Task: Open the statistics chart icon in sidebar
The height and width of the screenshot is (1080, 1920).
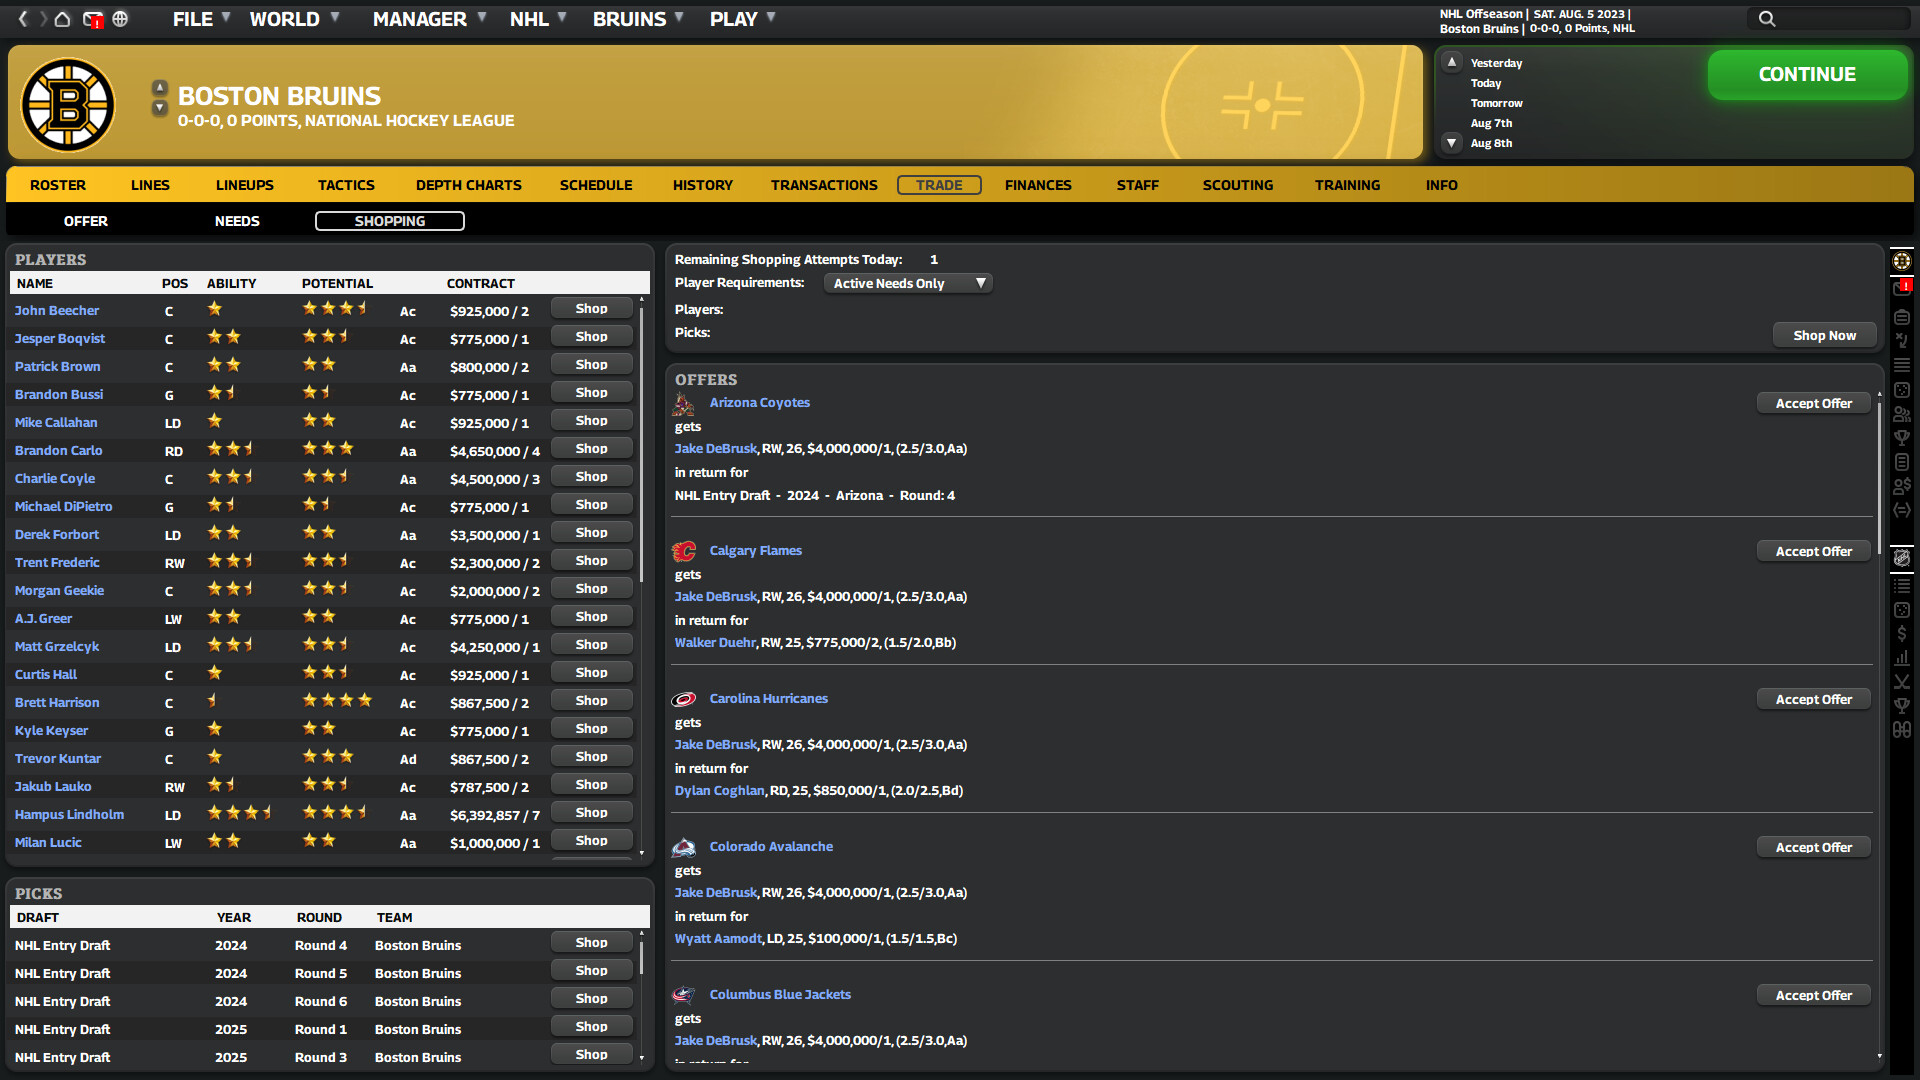Action: [1904, 657]
